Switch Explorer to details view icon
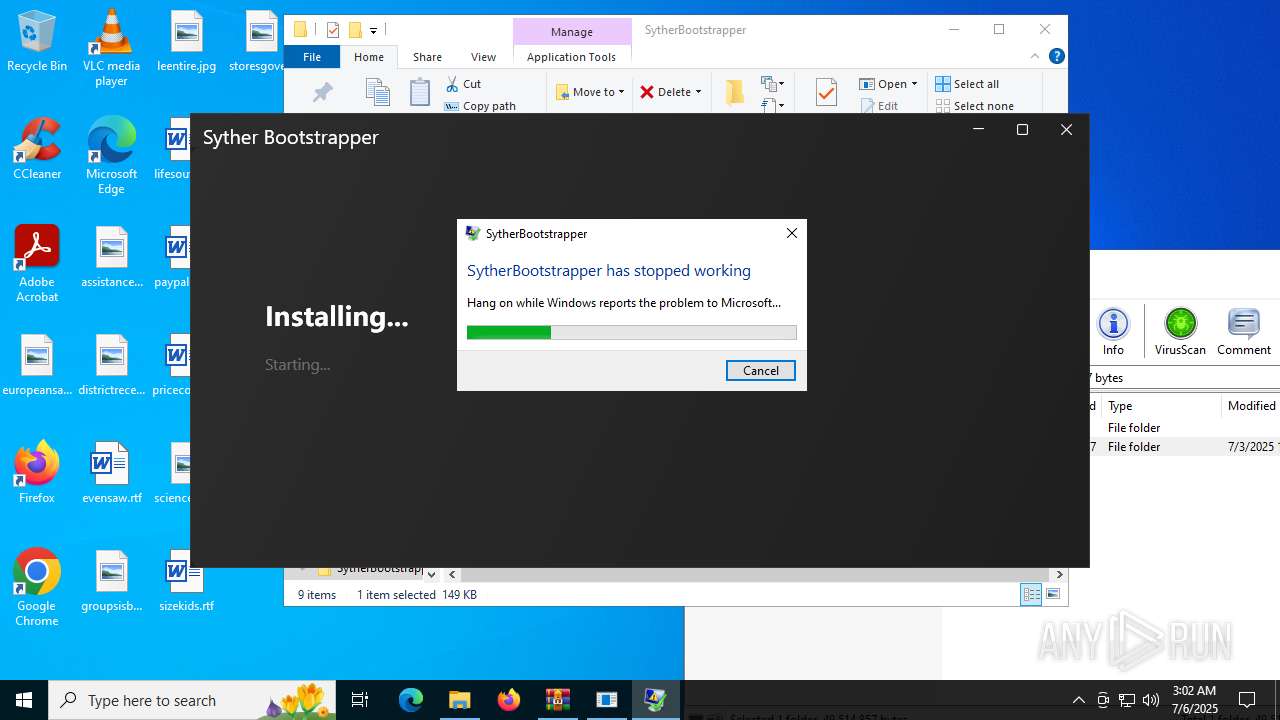 pos(1031,595)
